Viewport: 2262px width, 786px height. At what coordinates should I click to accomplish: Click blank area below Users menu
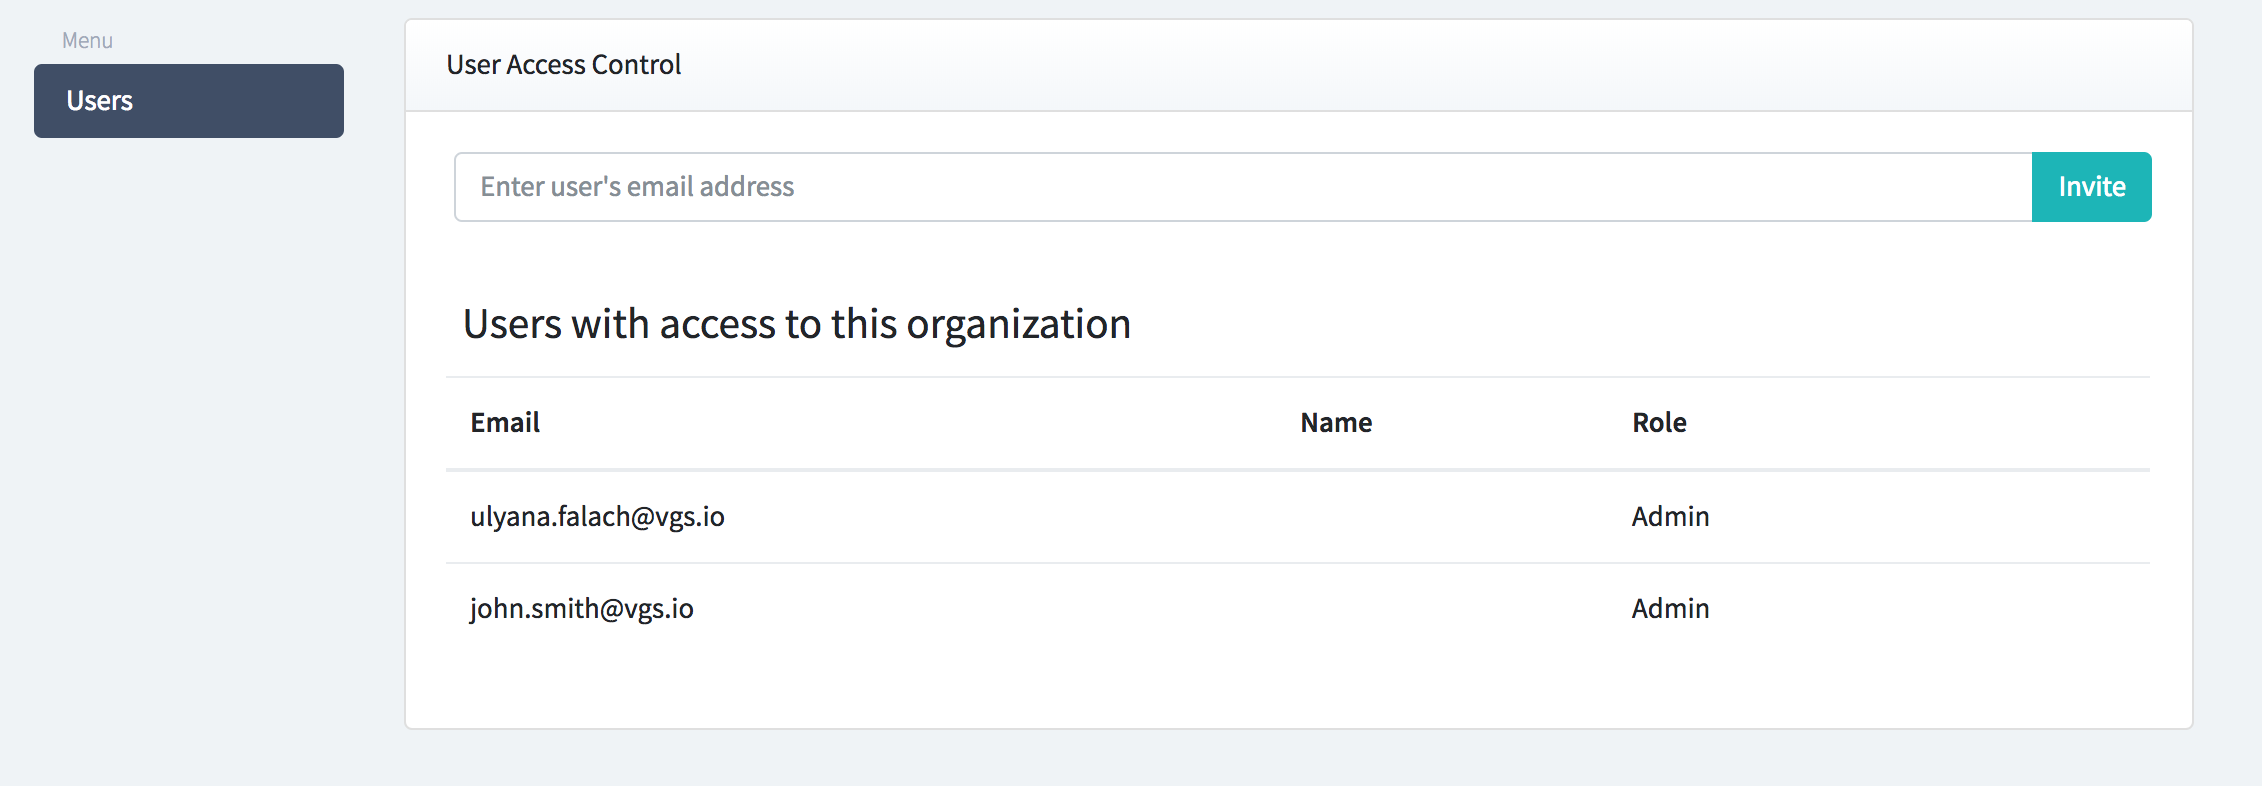coord(189,400)
